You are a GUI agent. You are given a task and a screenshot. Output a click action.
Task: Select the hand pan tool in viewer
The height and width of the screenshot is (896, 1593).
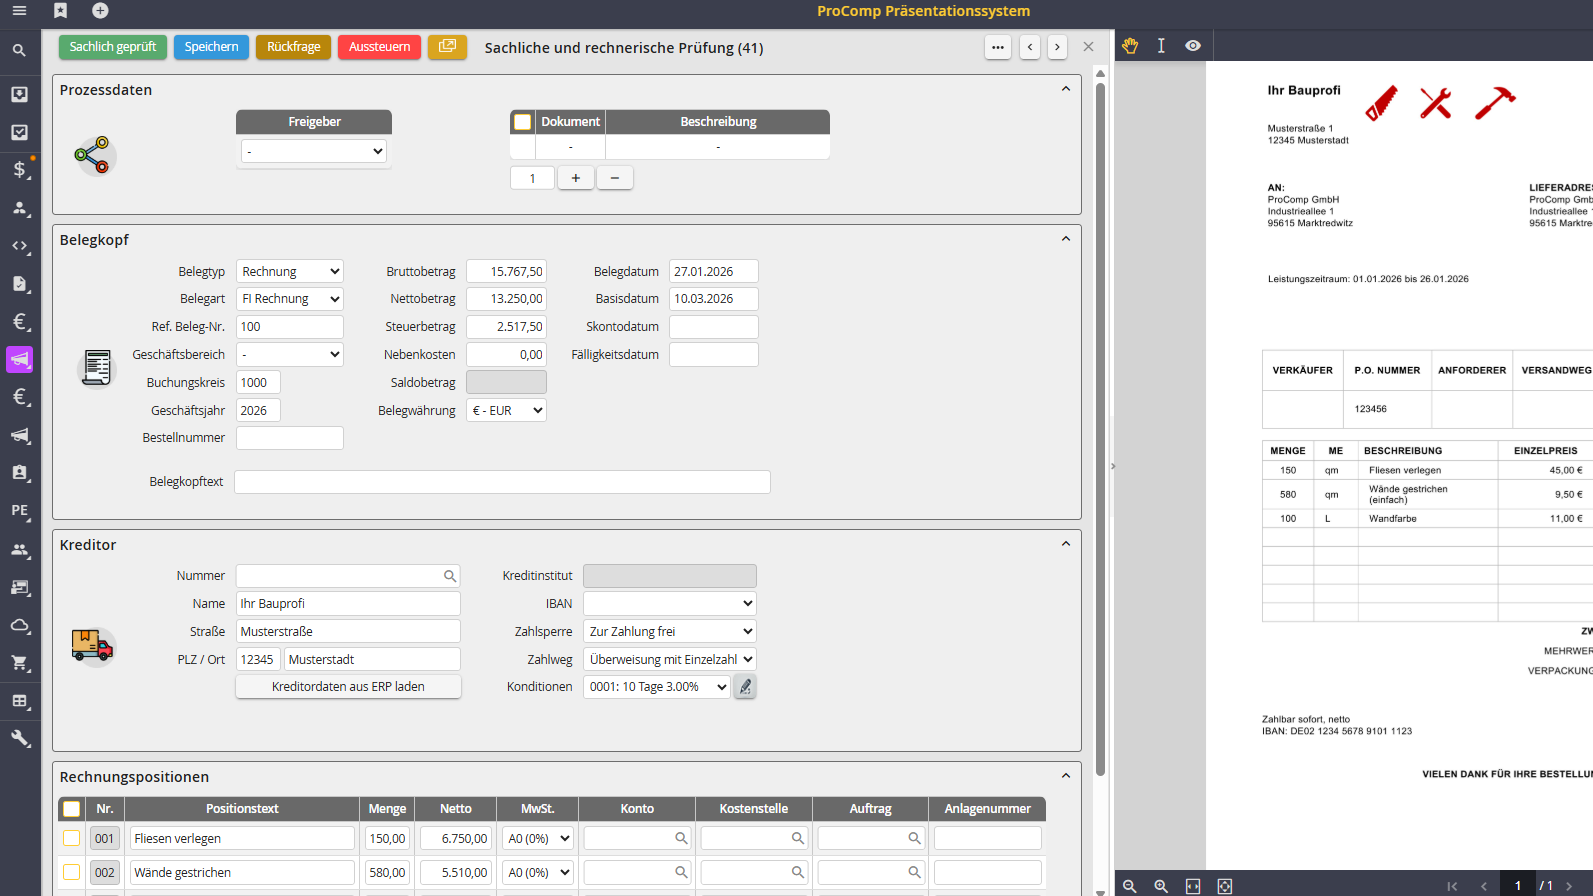[1130, 46]
